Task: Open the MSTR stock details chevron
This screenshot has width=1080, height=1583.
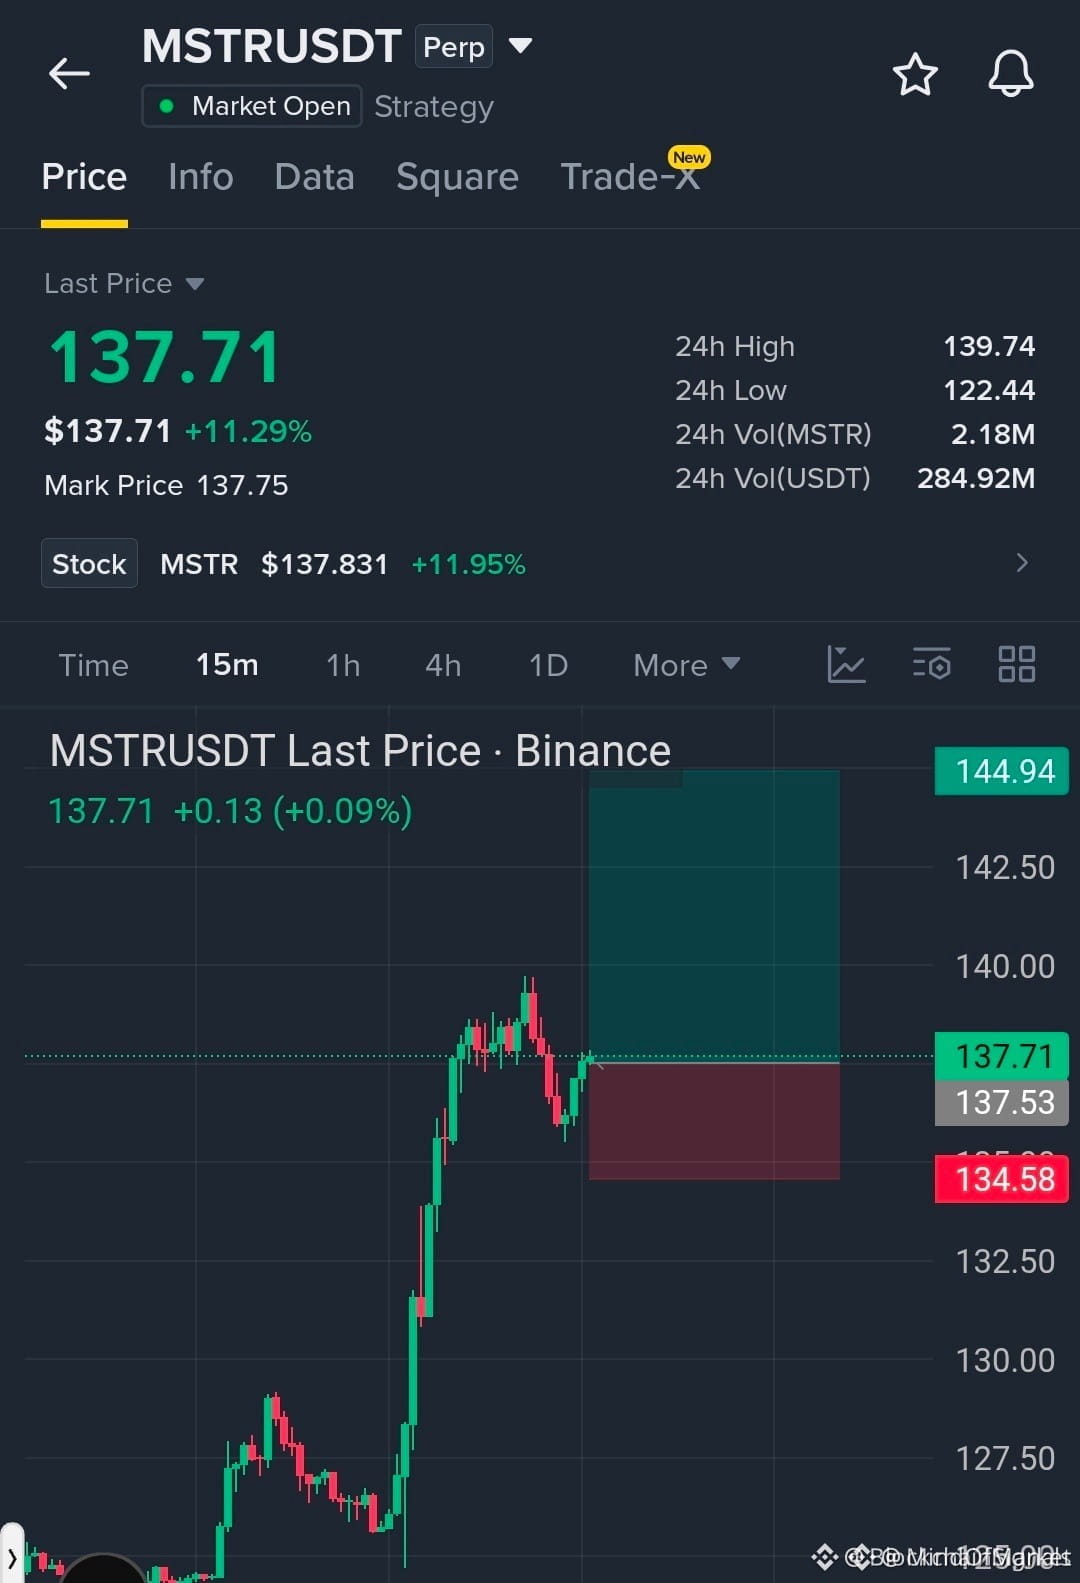Action: 1021,562
